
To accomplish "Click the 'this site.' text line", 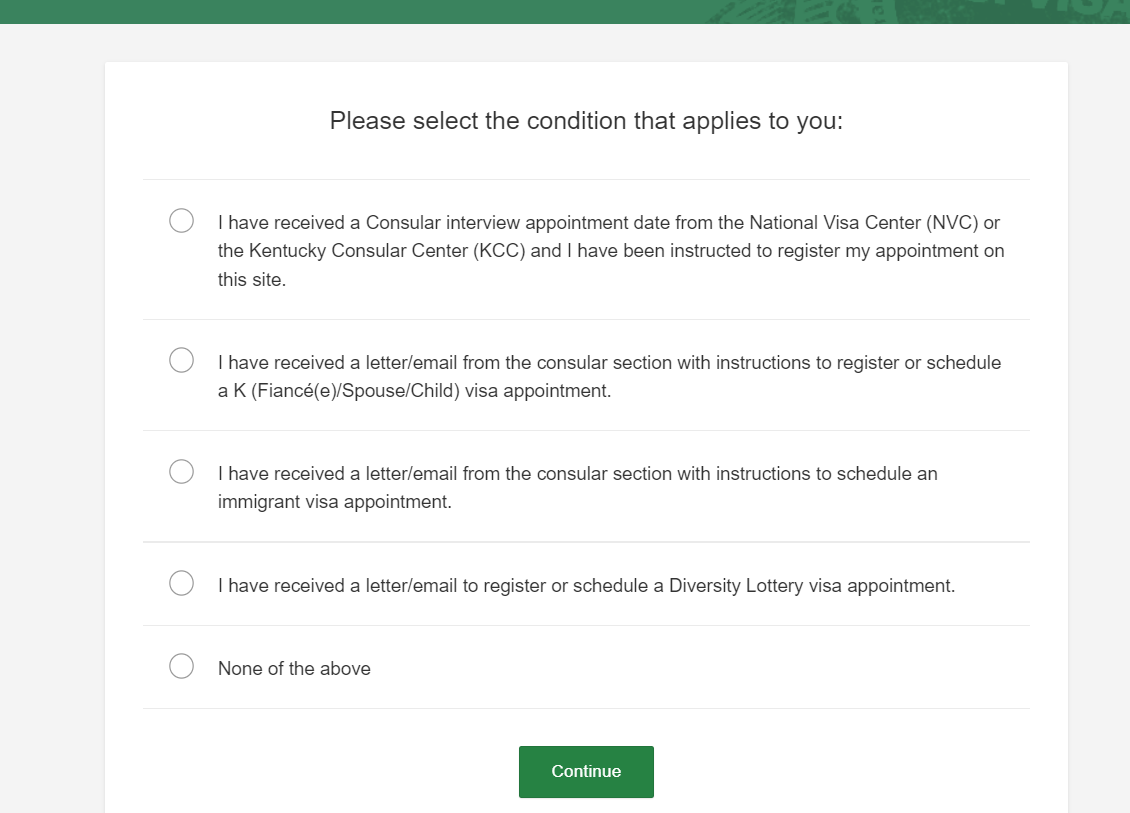I will click(252, 280).
